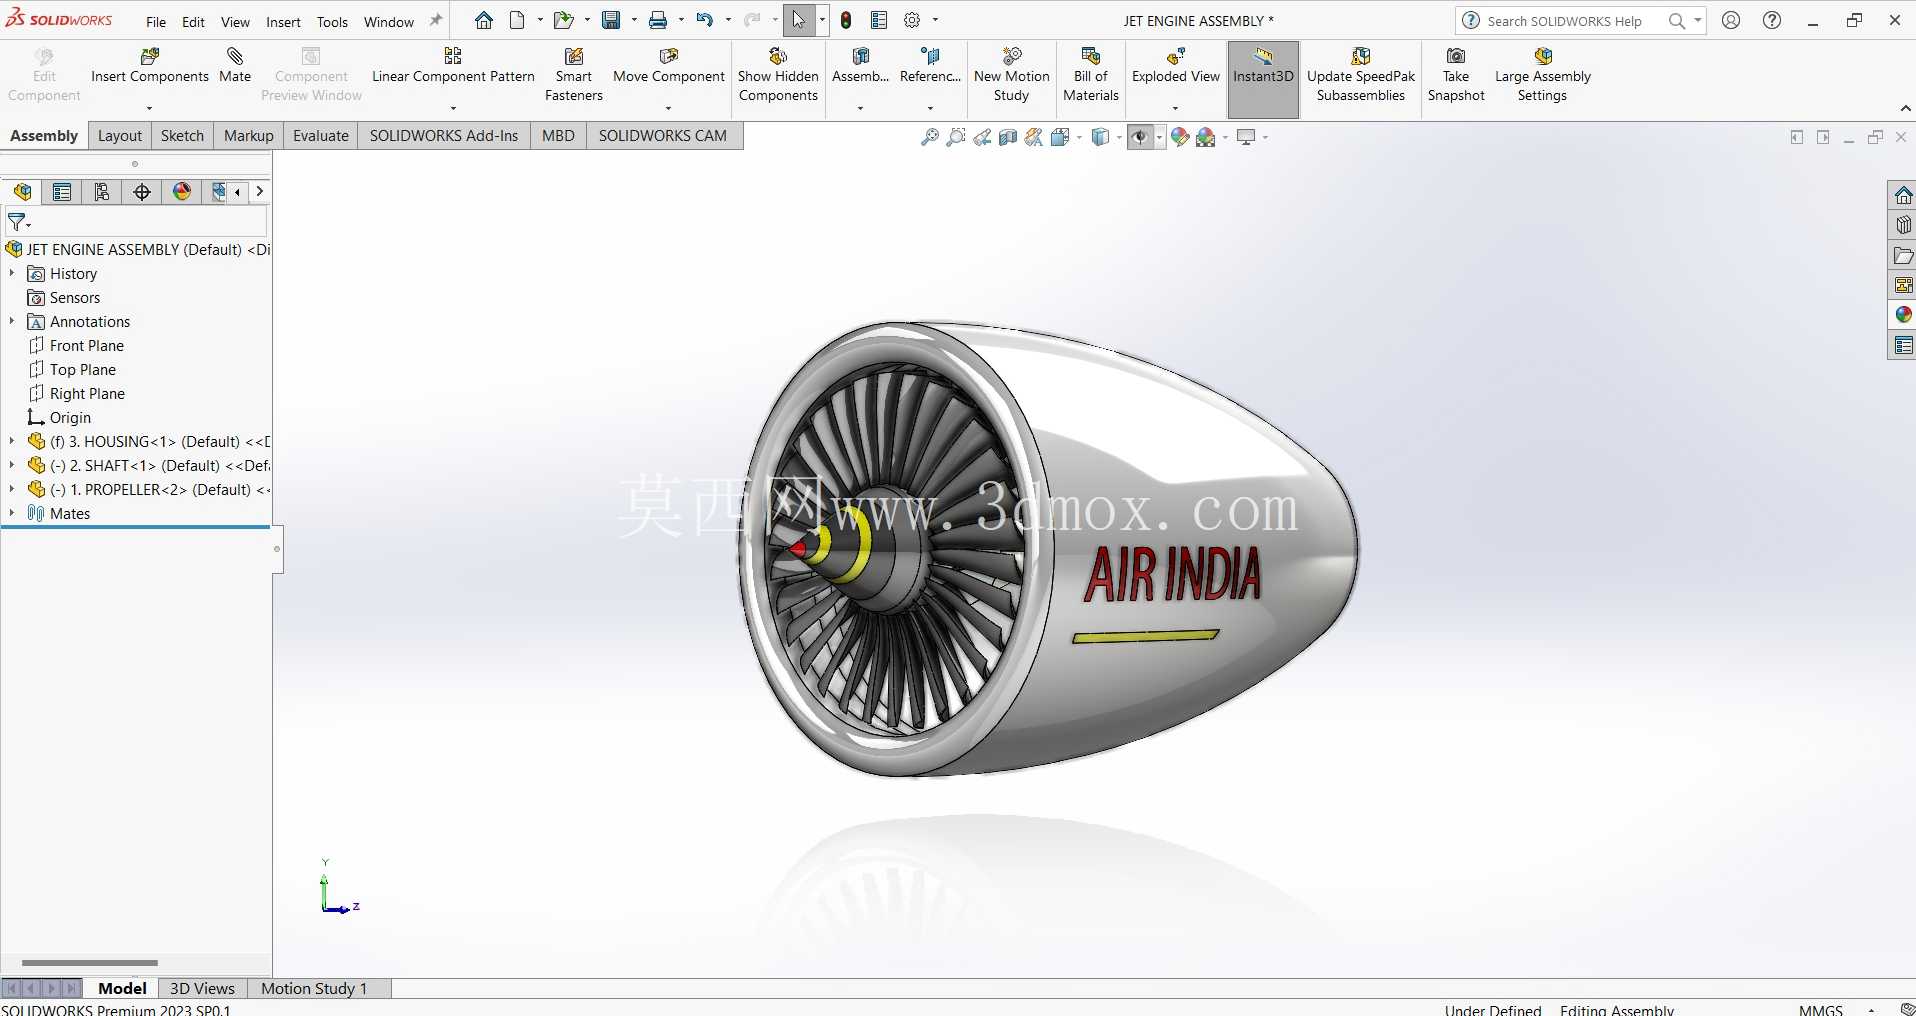1916x1016 pixels.
Task: Open Linear Component Pattern dropdown arrow
Action: (x=453, y=108)
